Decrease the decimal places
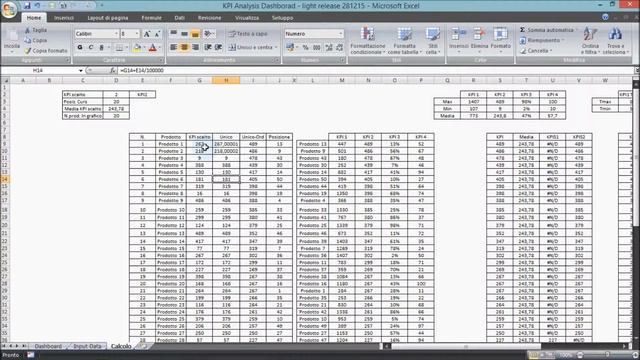The image size is (640, 360). pos(340,47)
